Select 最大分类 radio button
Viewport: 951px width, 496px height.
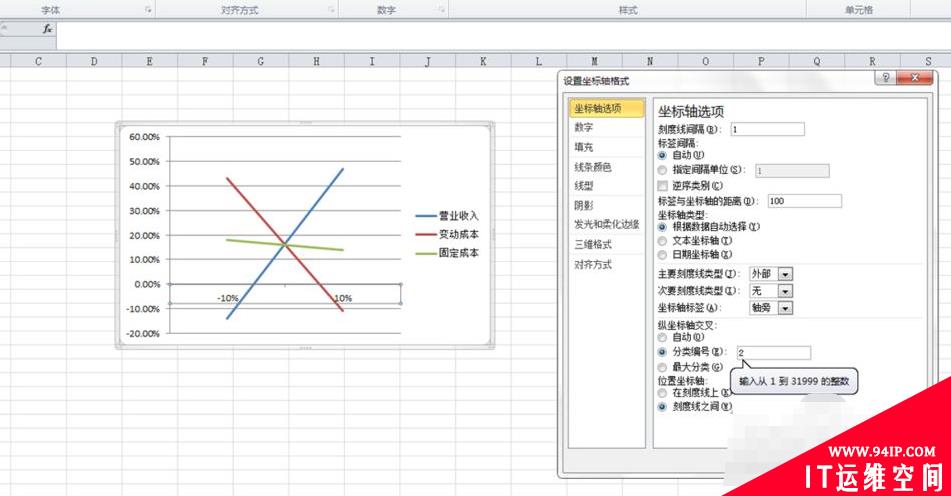pos(662,367)
